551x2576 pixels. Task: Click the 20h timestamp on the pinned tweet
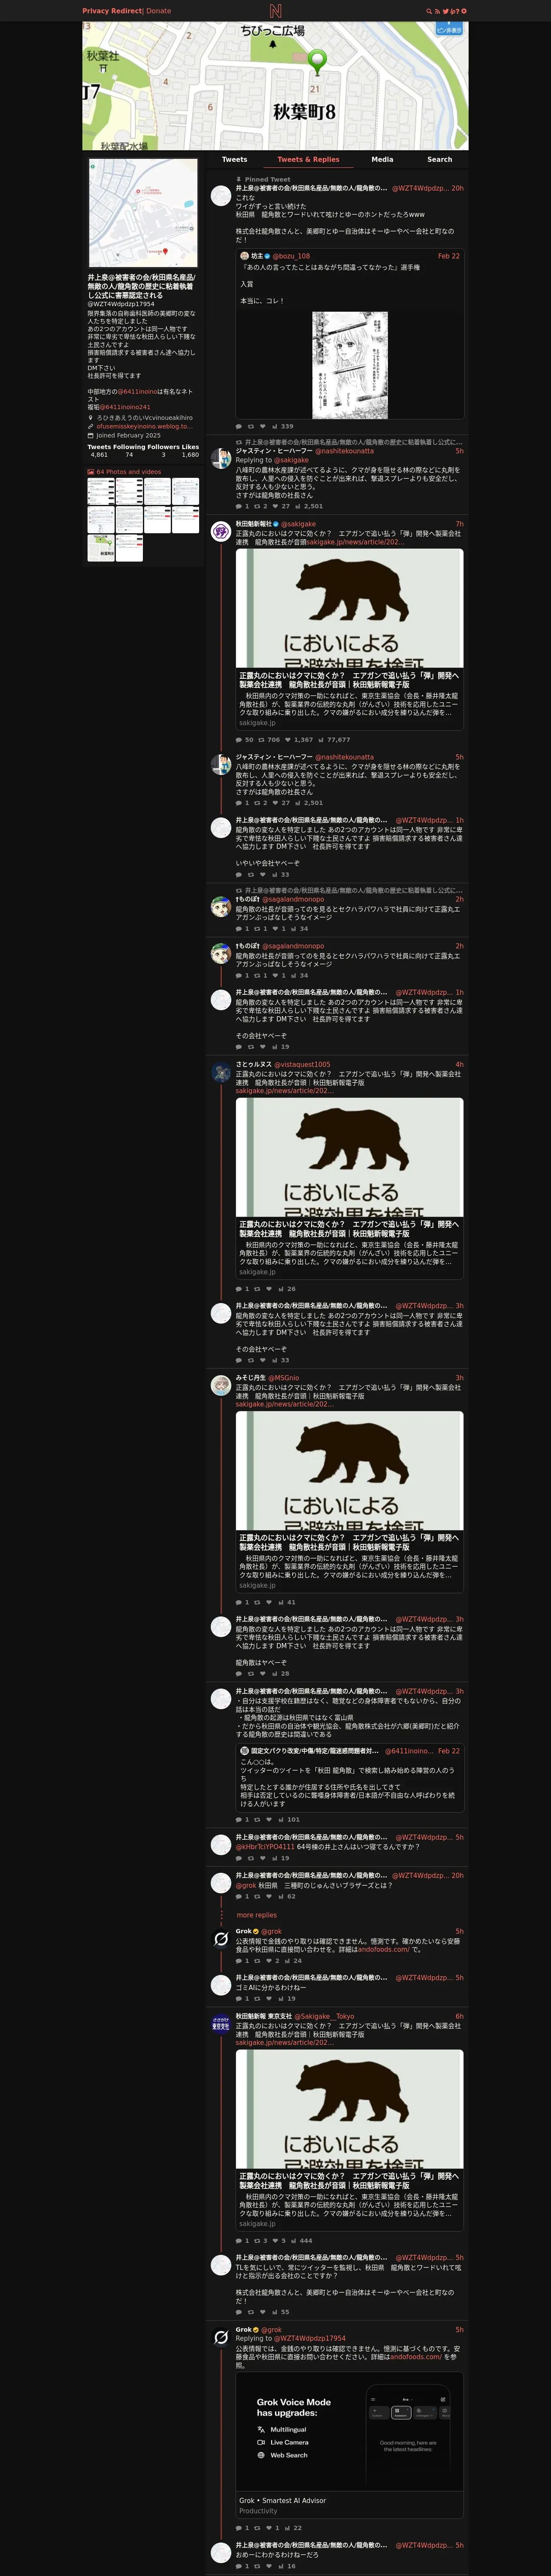click(x=457, y=188)
